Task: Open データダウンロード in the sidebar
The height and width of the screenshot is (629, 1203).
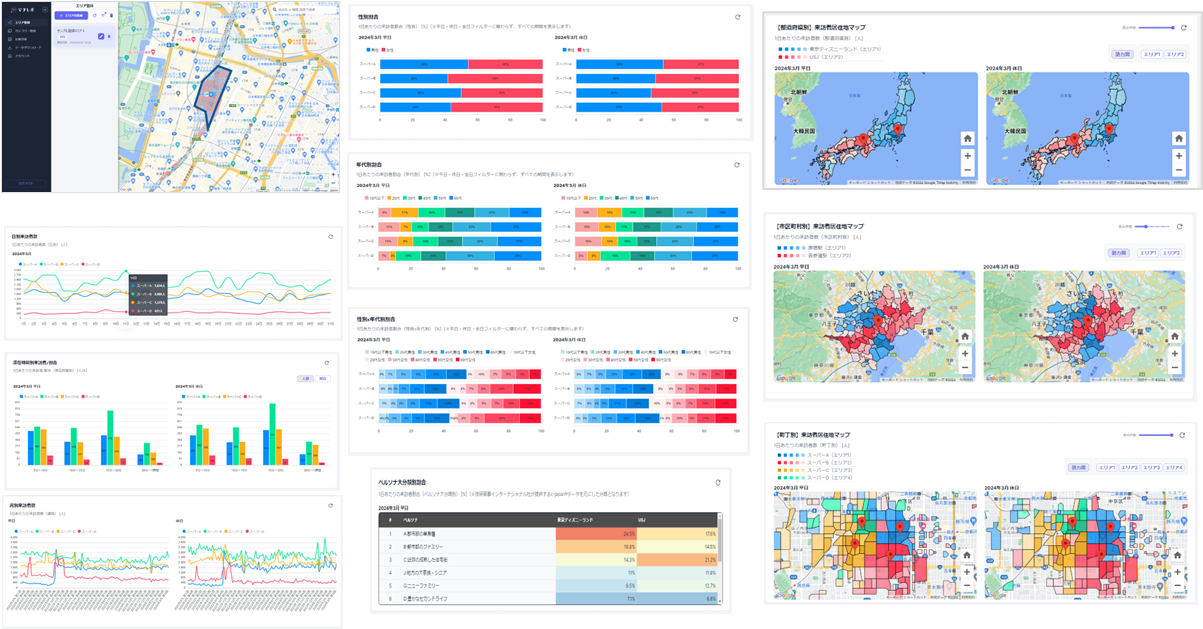Action: coord(26,47)
